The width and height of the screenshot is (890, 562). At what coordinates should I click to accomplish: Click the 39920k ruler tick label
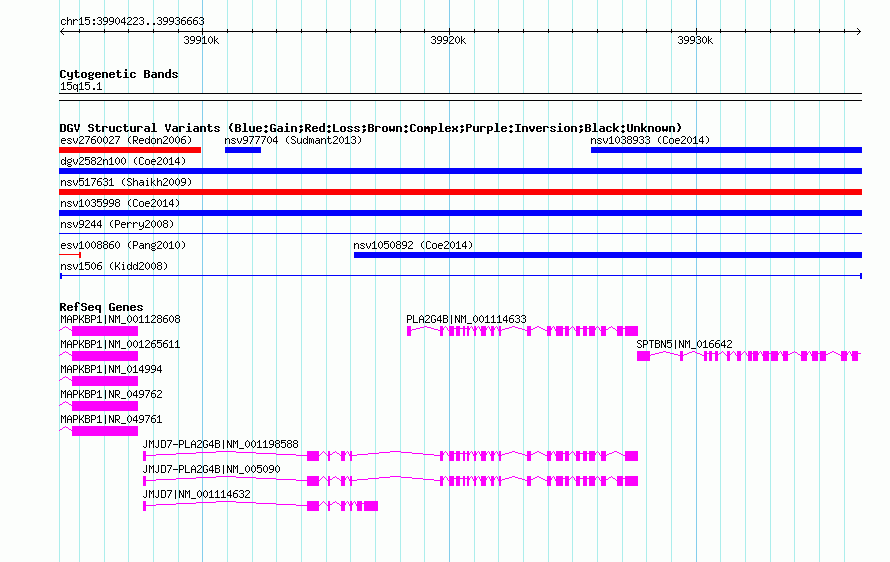(448, 40)
